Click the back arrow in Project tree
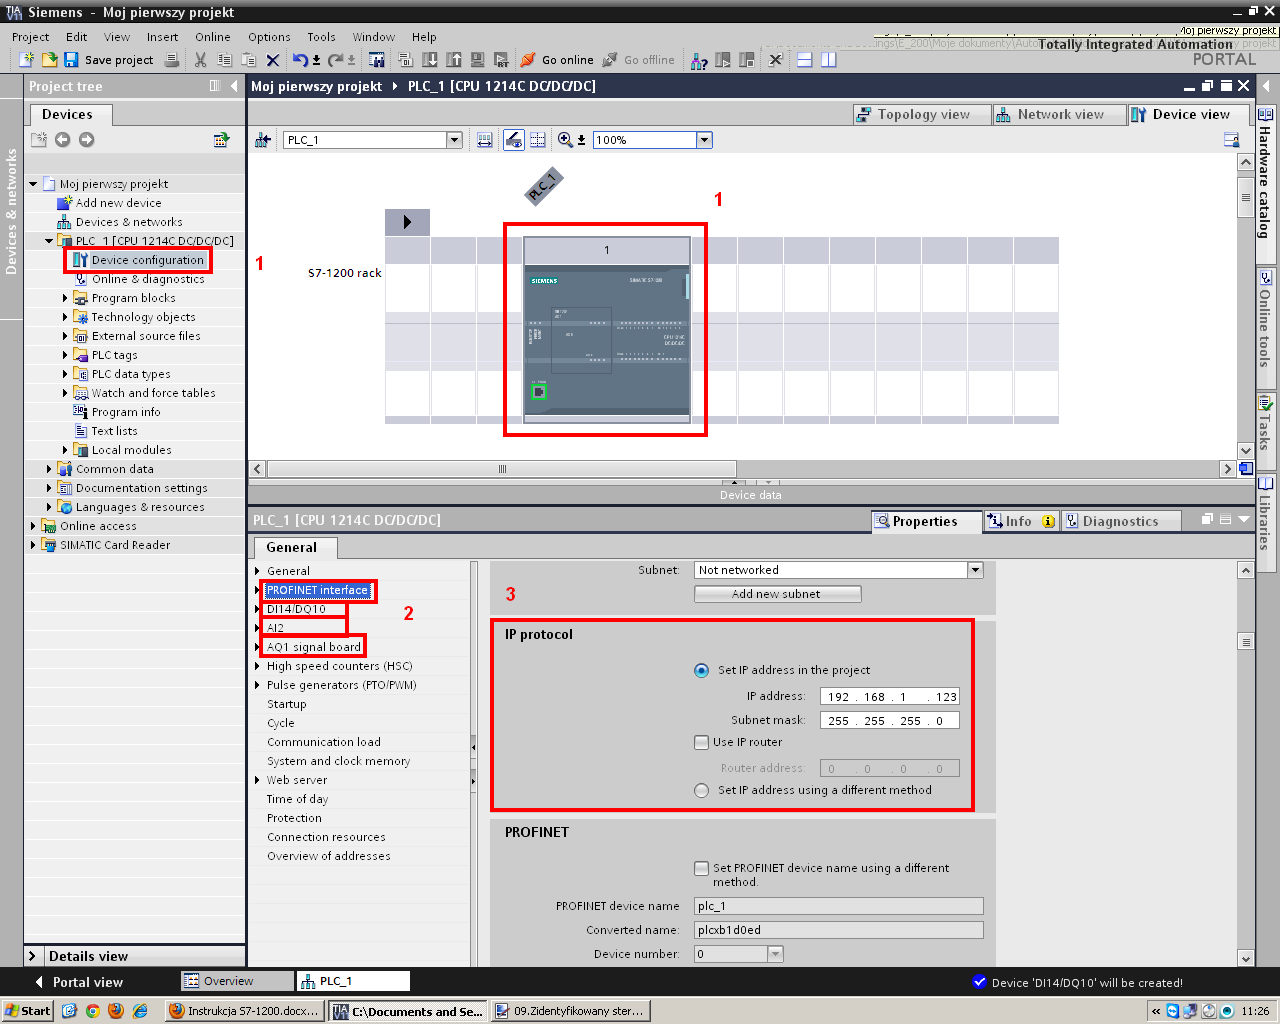Viewport: 1280px width, 1024px height. (63, 140)
